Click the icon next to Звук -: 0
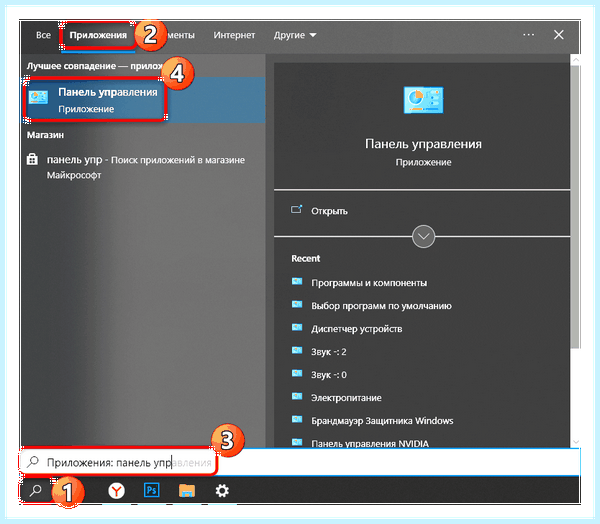The height and width of the screenshot is (524, 600). (x=297, y=373)
